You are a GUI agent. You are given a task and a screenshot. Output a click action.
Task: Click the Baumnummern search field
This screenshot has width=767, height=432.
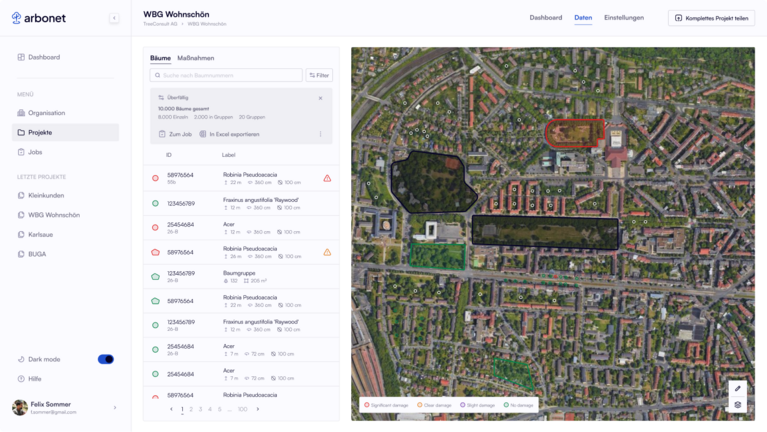point(226,75)
